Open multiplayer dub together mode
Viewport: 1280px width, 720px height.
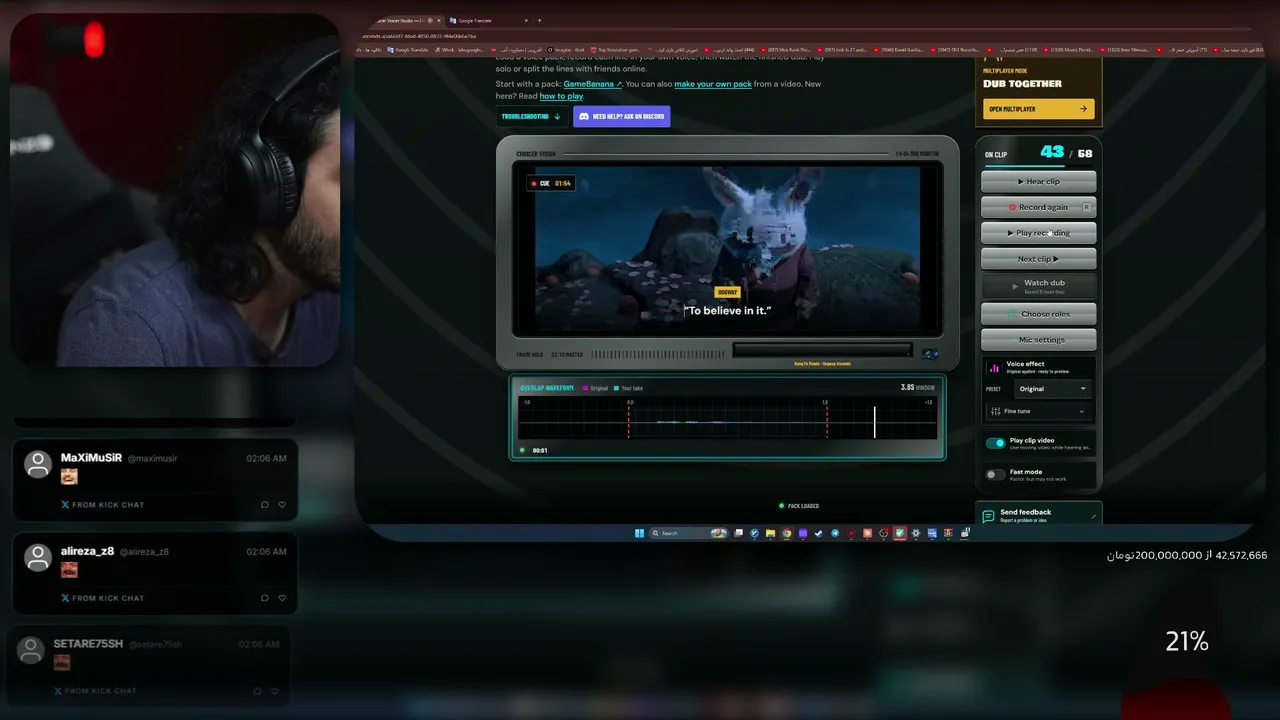tap(1038, 109)
